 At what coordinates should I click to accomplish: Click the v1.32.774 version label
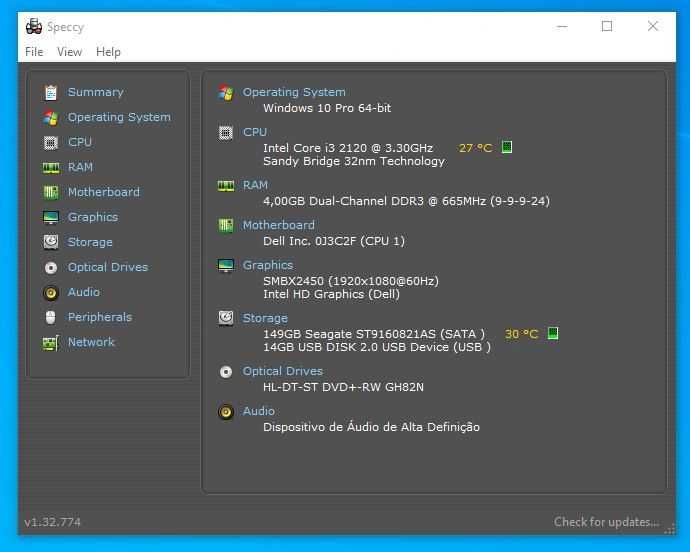point(52,523)
